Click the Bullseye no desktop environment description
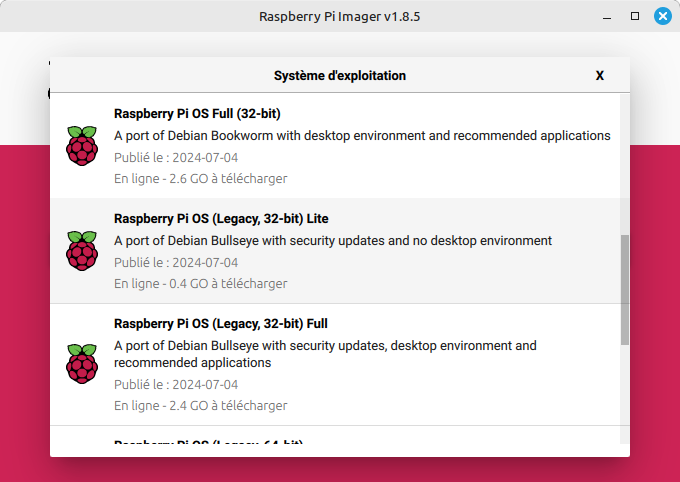 (333, 241)
